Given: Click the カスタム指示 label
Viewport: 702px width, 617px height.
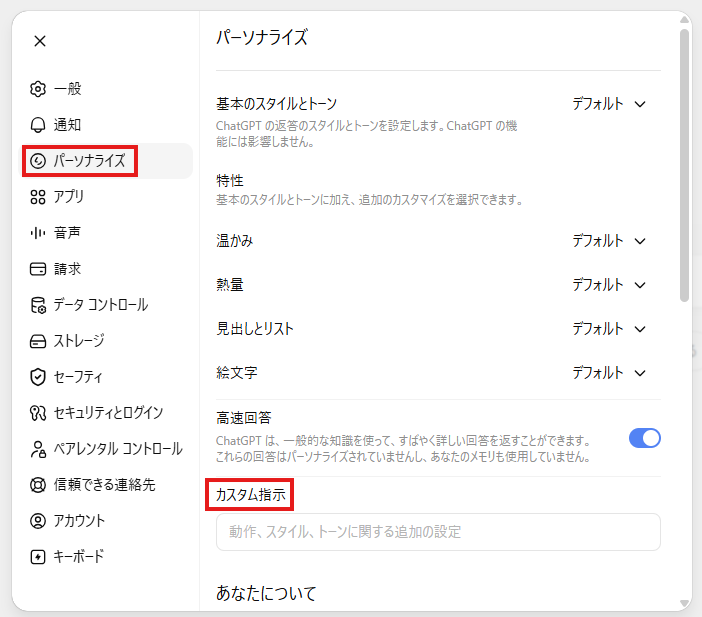Looking at the screenshot, I should pyautogui.click(x=251, y=495).
